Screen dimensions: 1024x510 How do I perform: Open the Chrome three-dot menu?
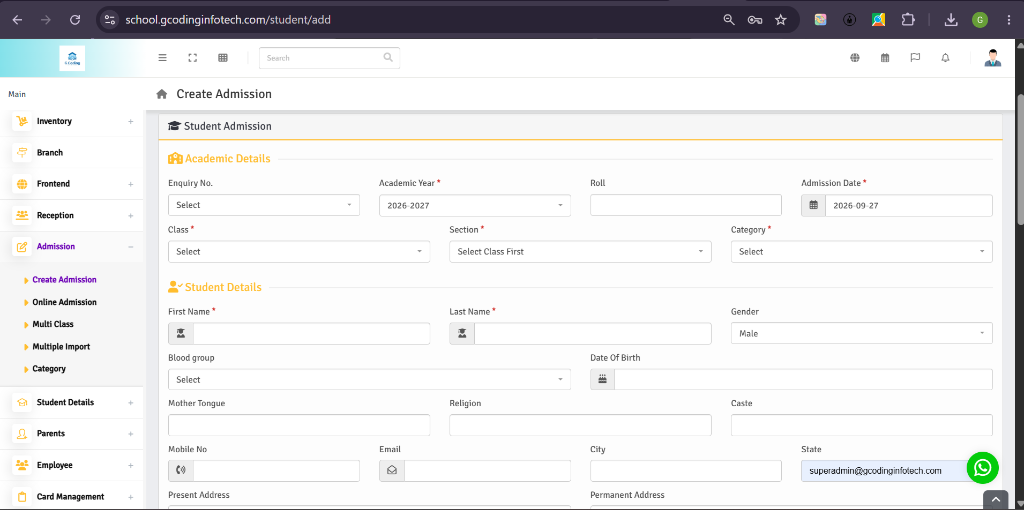(1009, 20)
